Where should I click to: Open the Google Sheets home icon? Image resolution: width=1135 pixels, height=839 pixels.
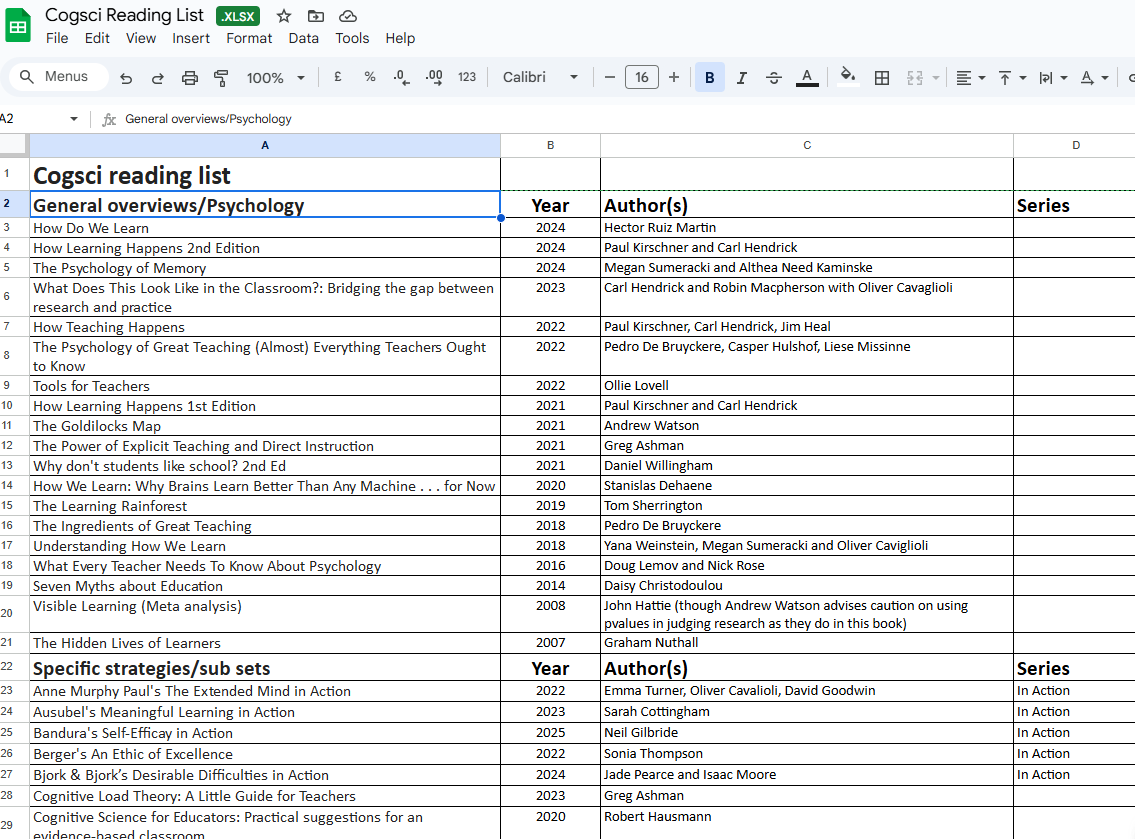pyautogui.click(x=18, y=26)
